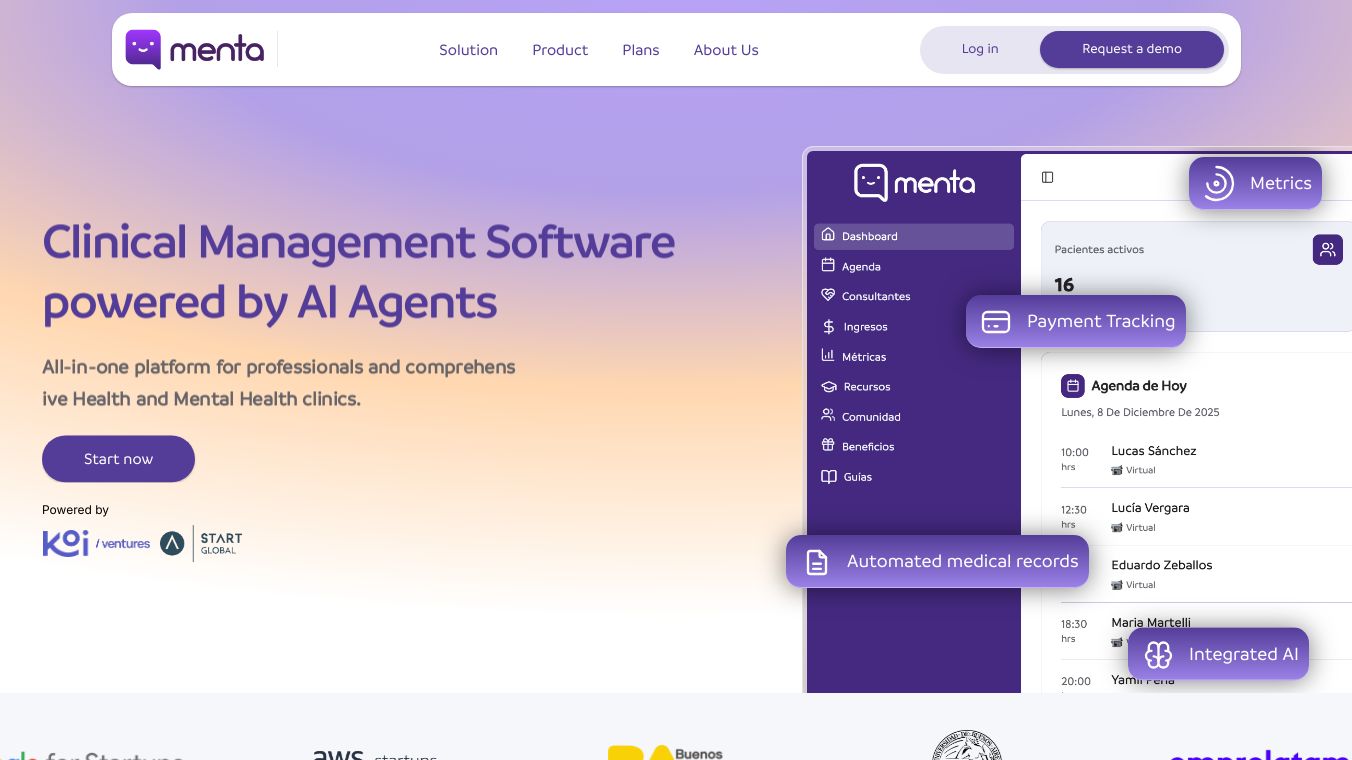Viewport: 1352px width, 760px height.
Task: Click the Dashboard home icon in sidebar
Action: coord(828,236)
